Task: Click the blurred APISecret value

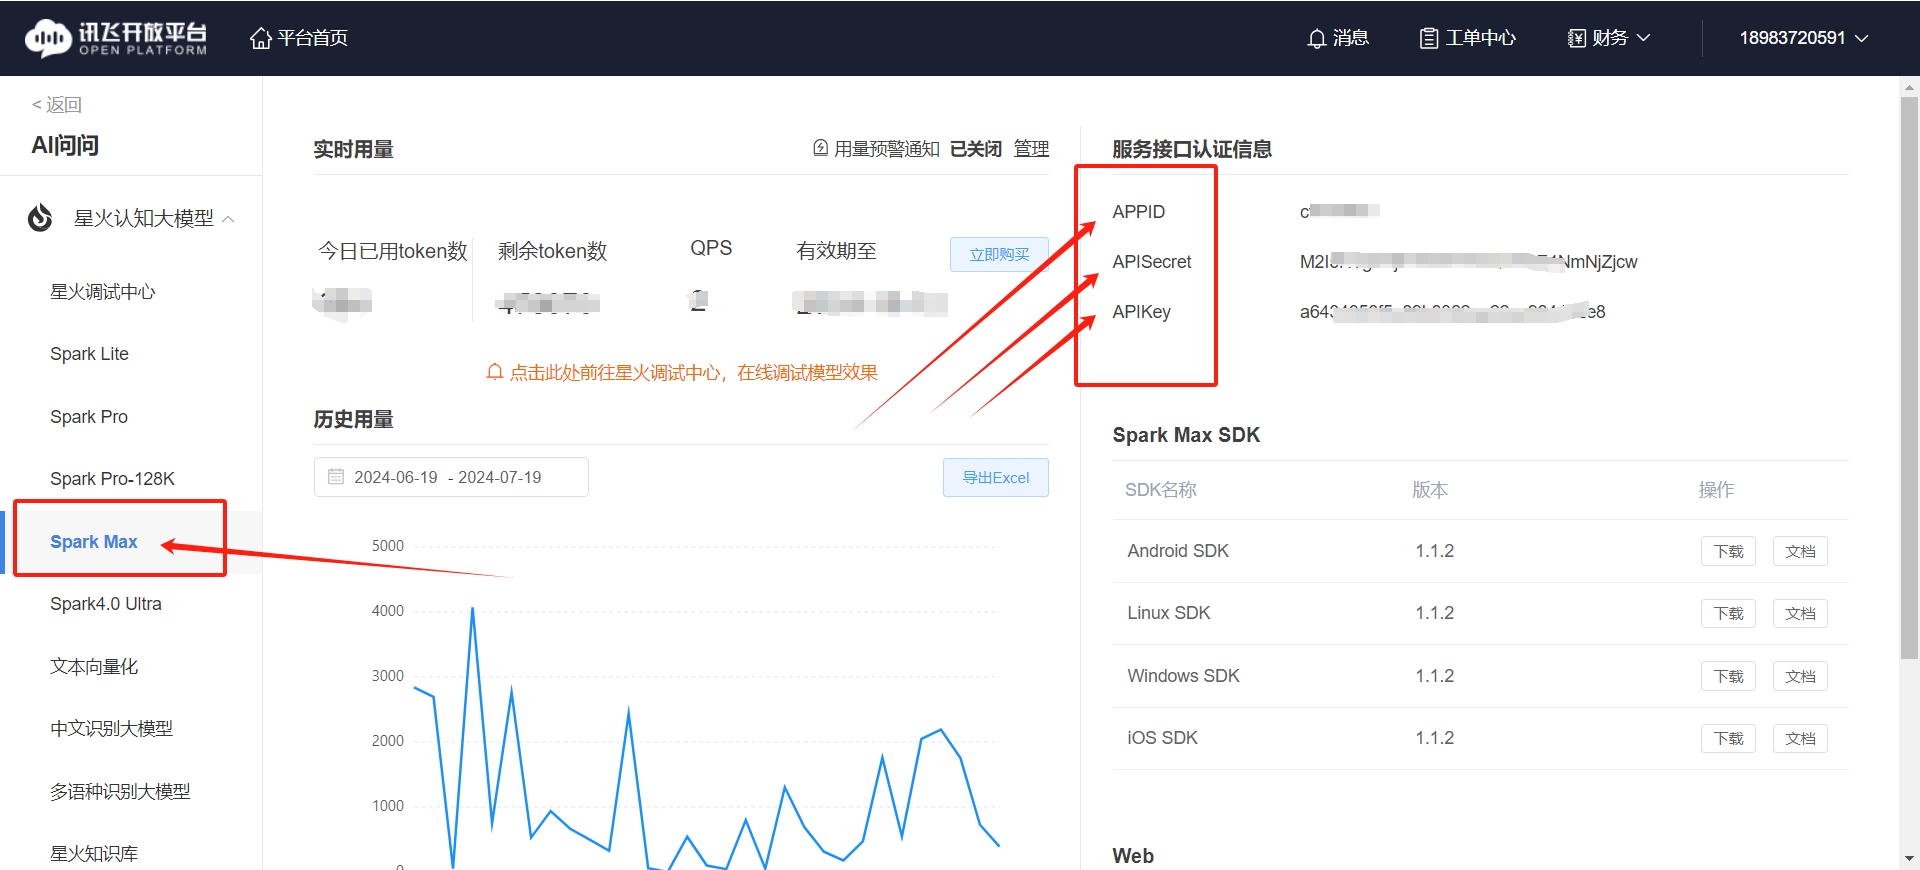Action: coord(1468,262)
